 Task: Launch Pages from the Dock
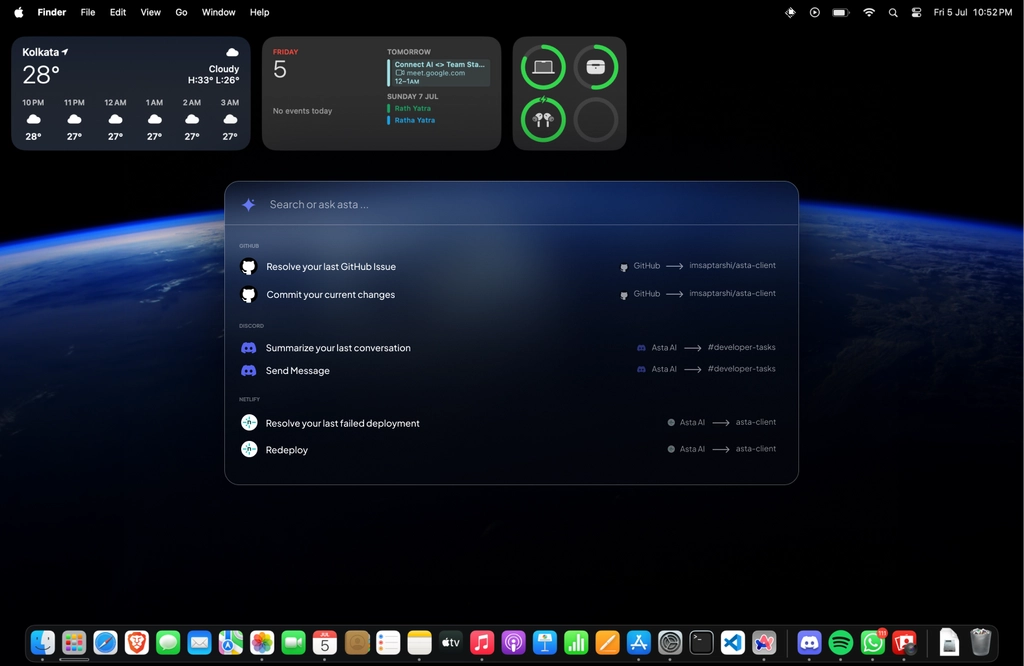[607, 643]
